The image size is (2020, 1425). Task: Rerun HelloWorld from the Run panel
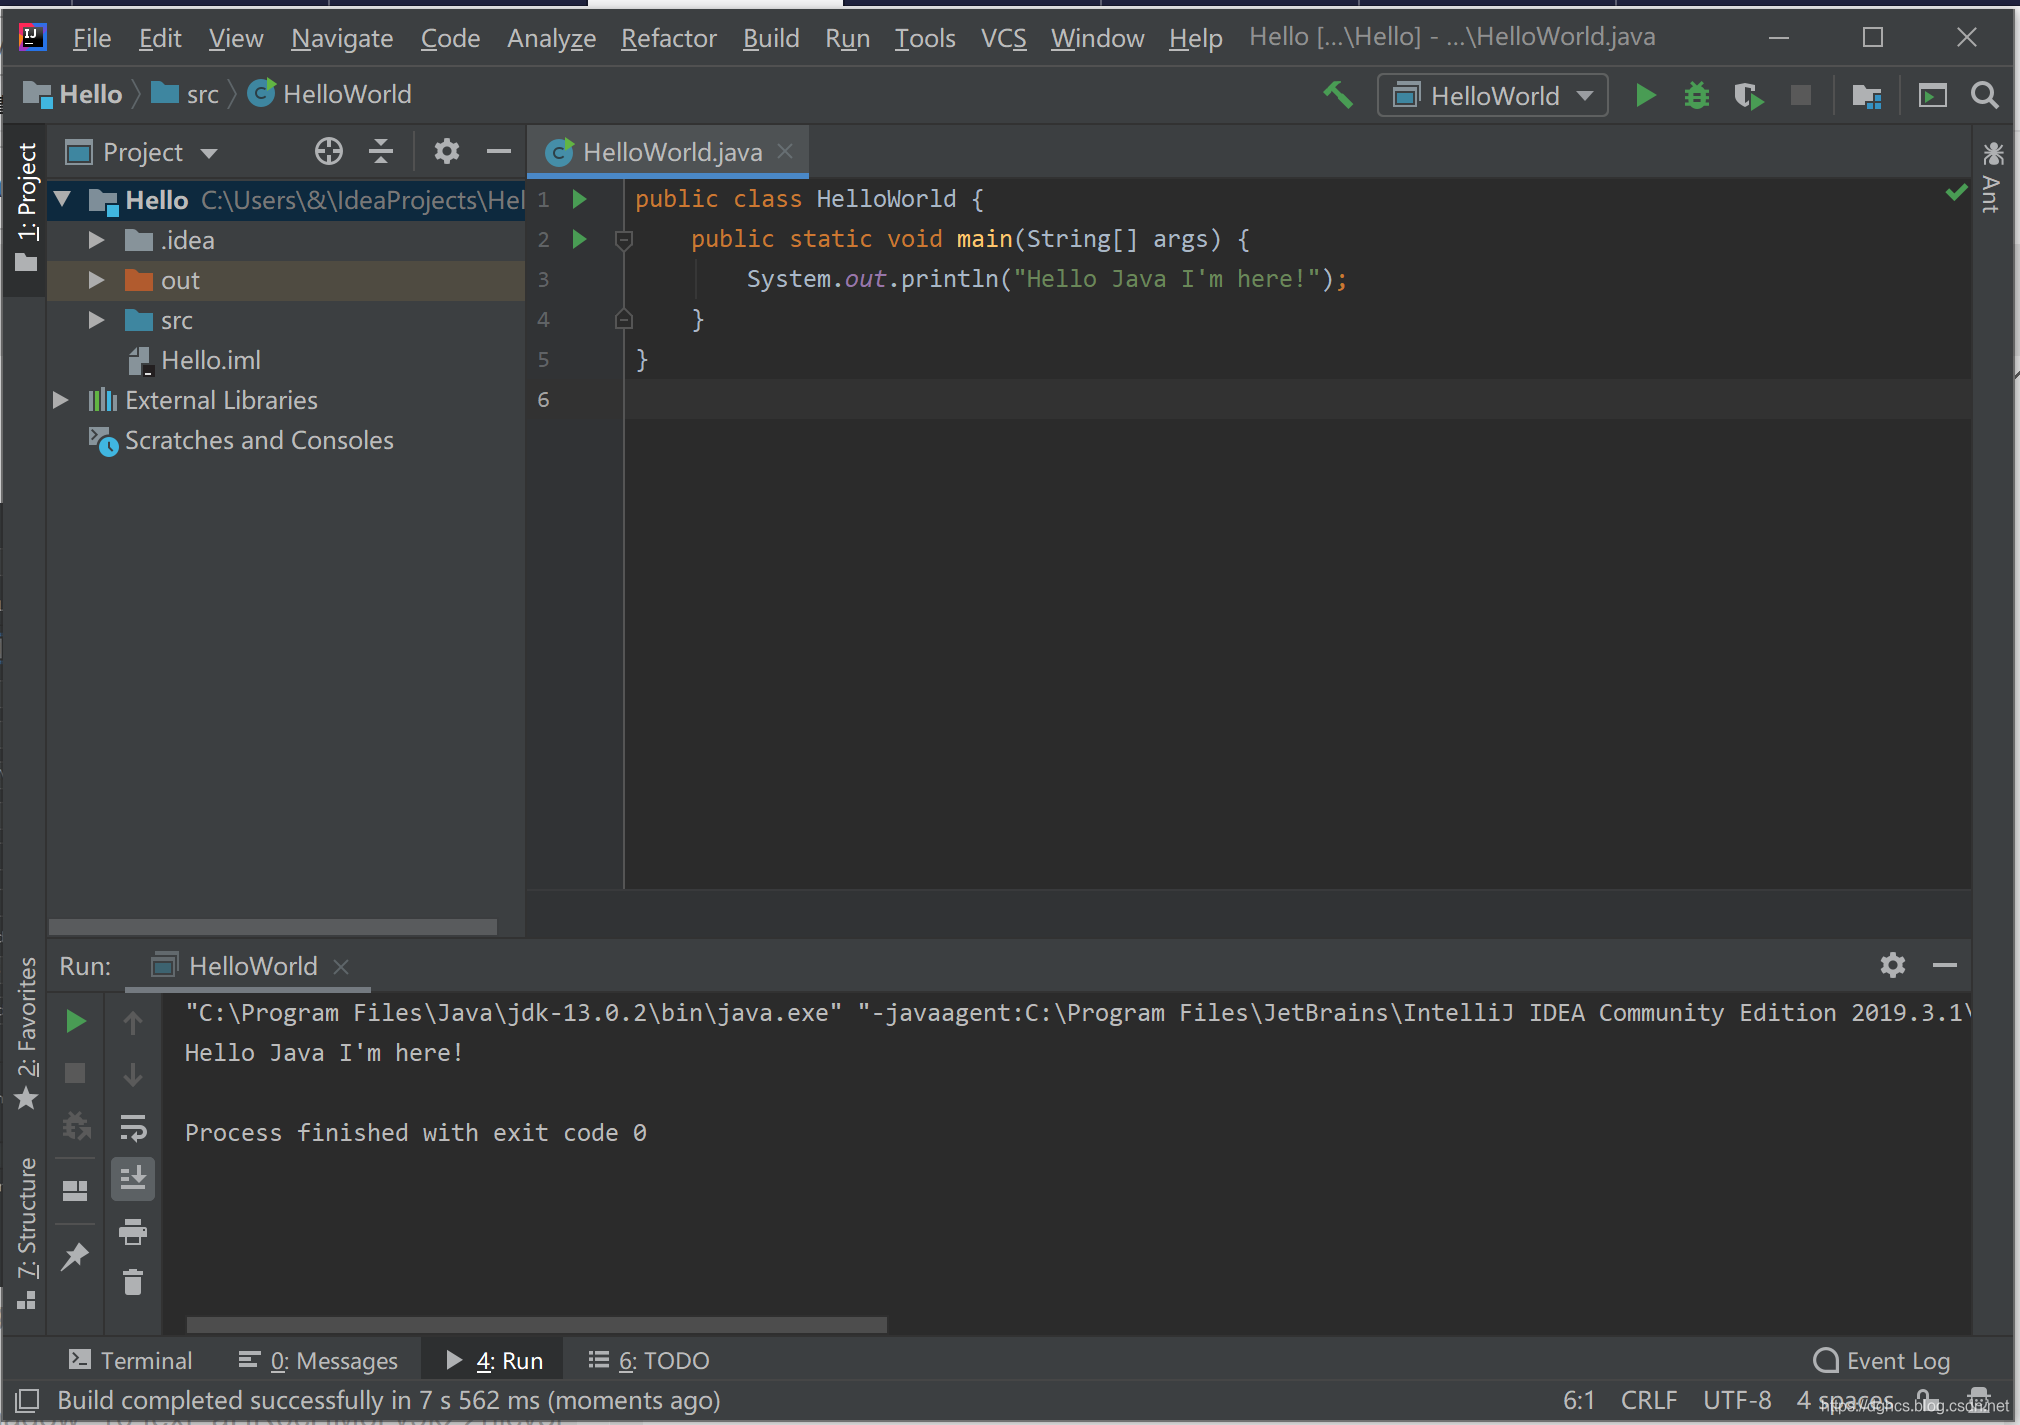pos(75,1021)
